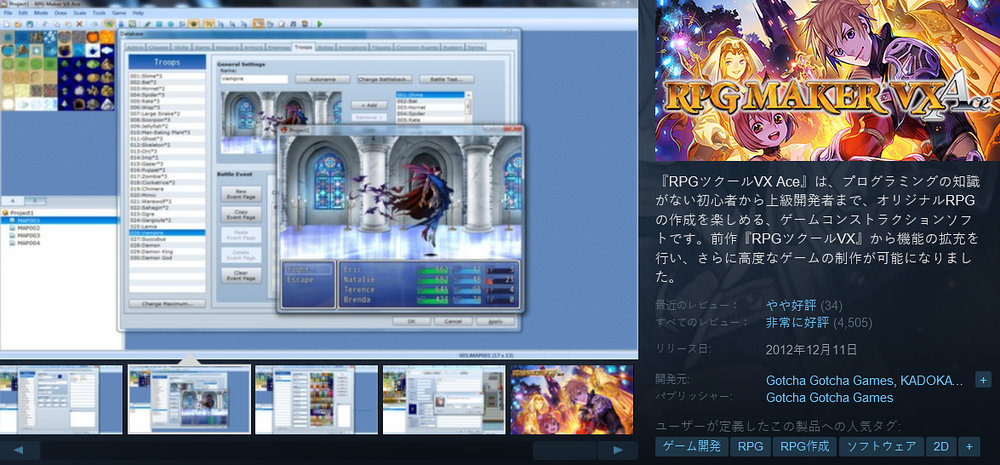Expand the full developer list
The image size is (1000, 465).
[x=983, y=380]
